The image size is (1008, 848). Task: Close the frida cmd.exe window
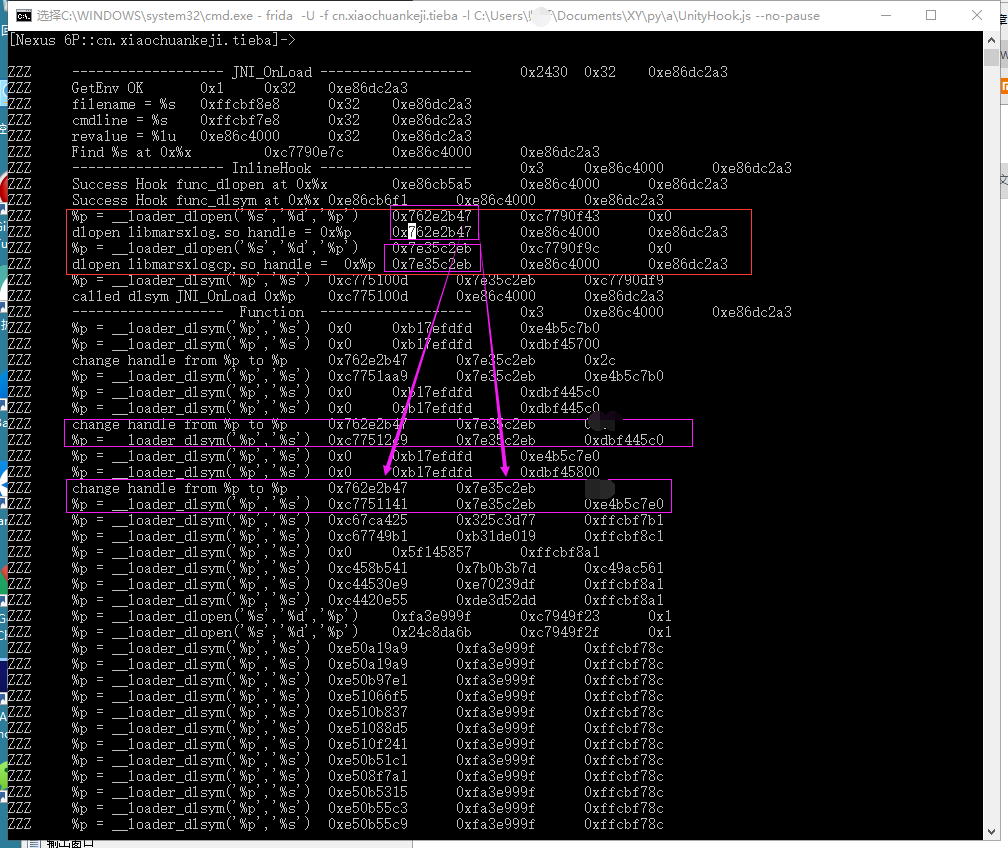click(x=976, y=15)
